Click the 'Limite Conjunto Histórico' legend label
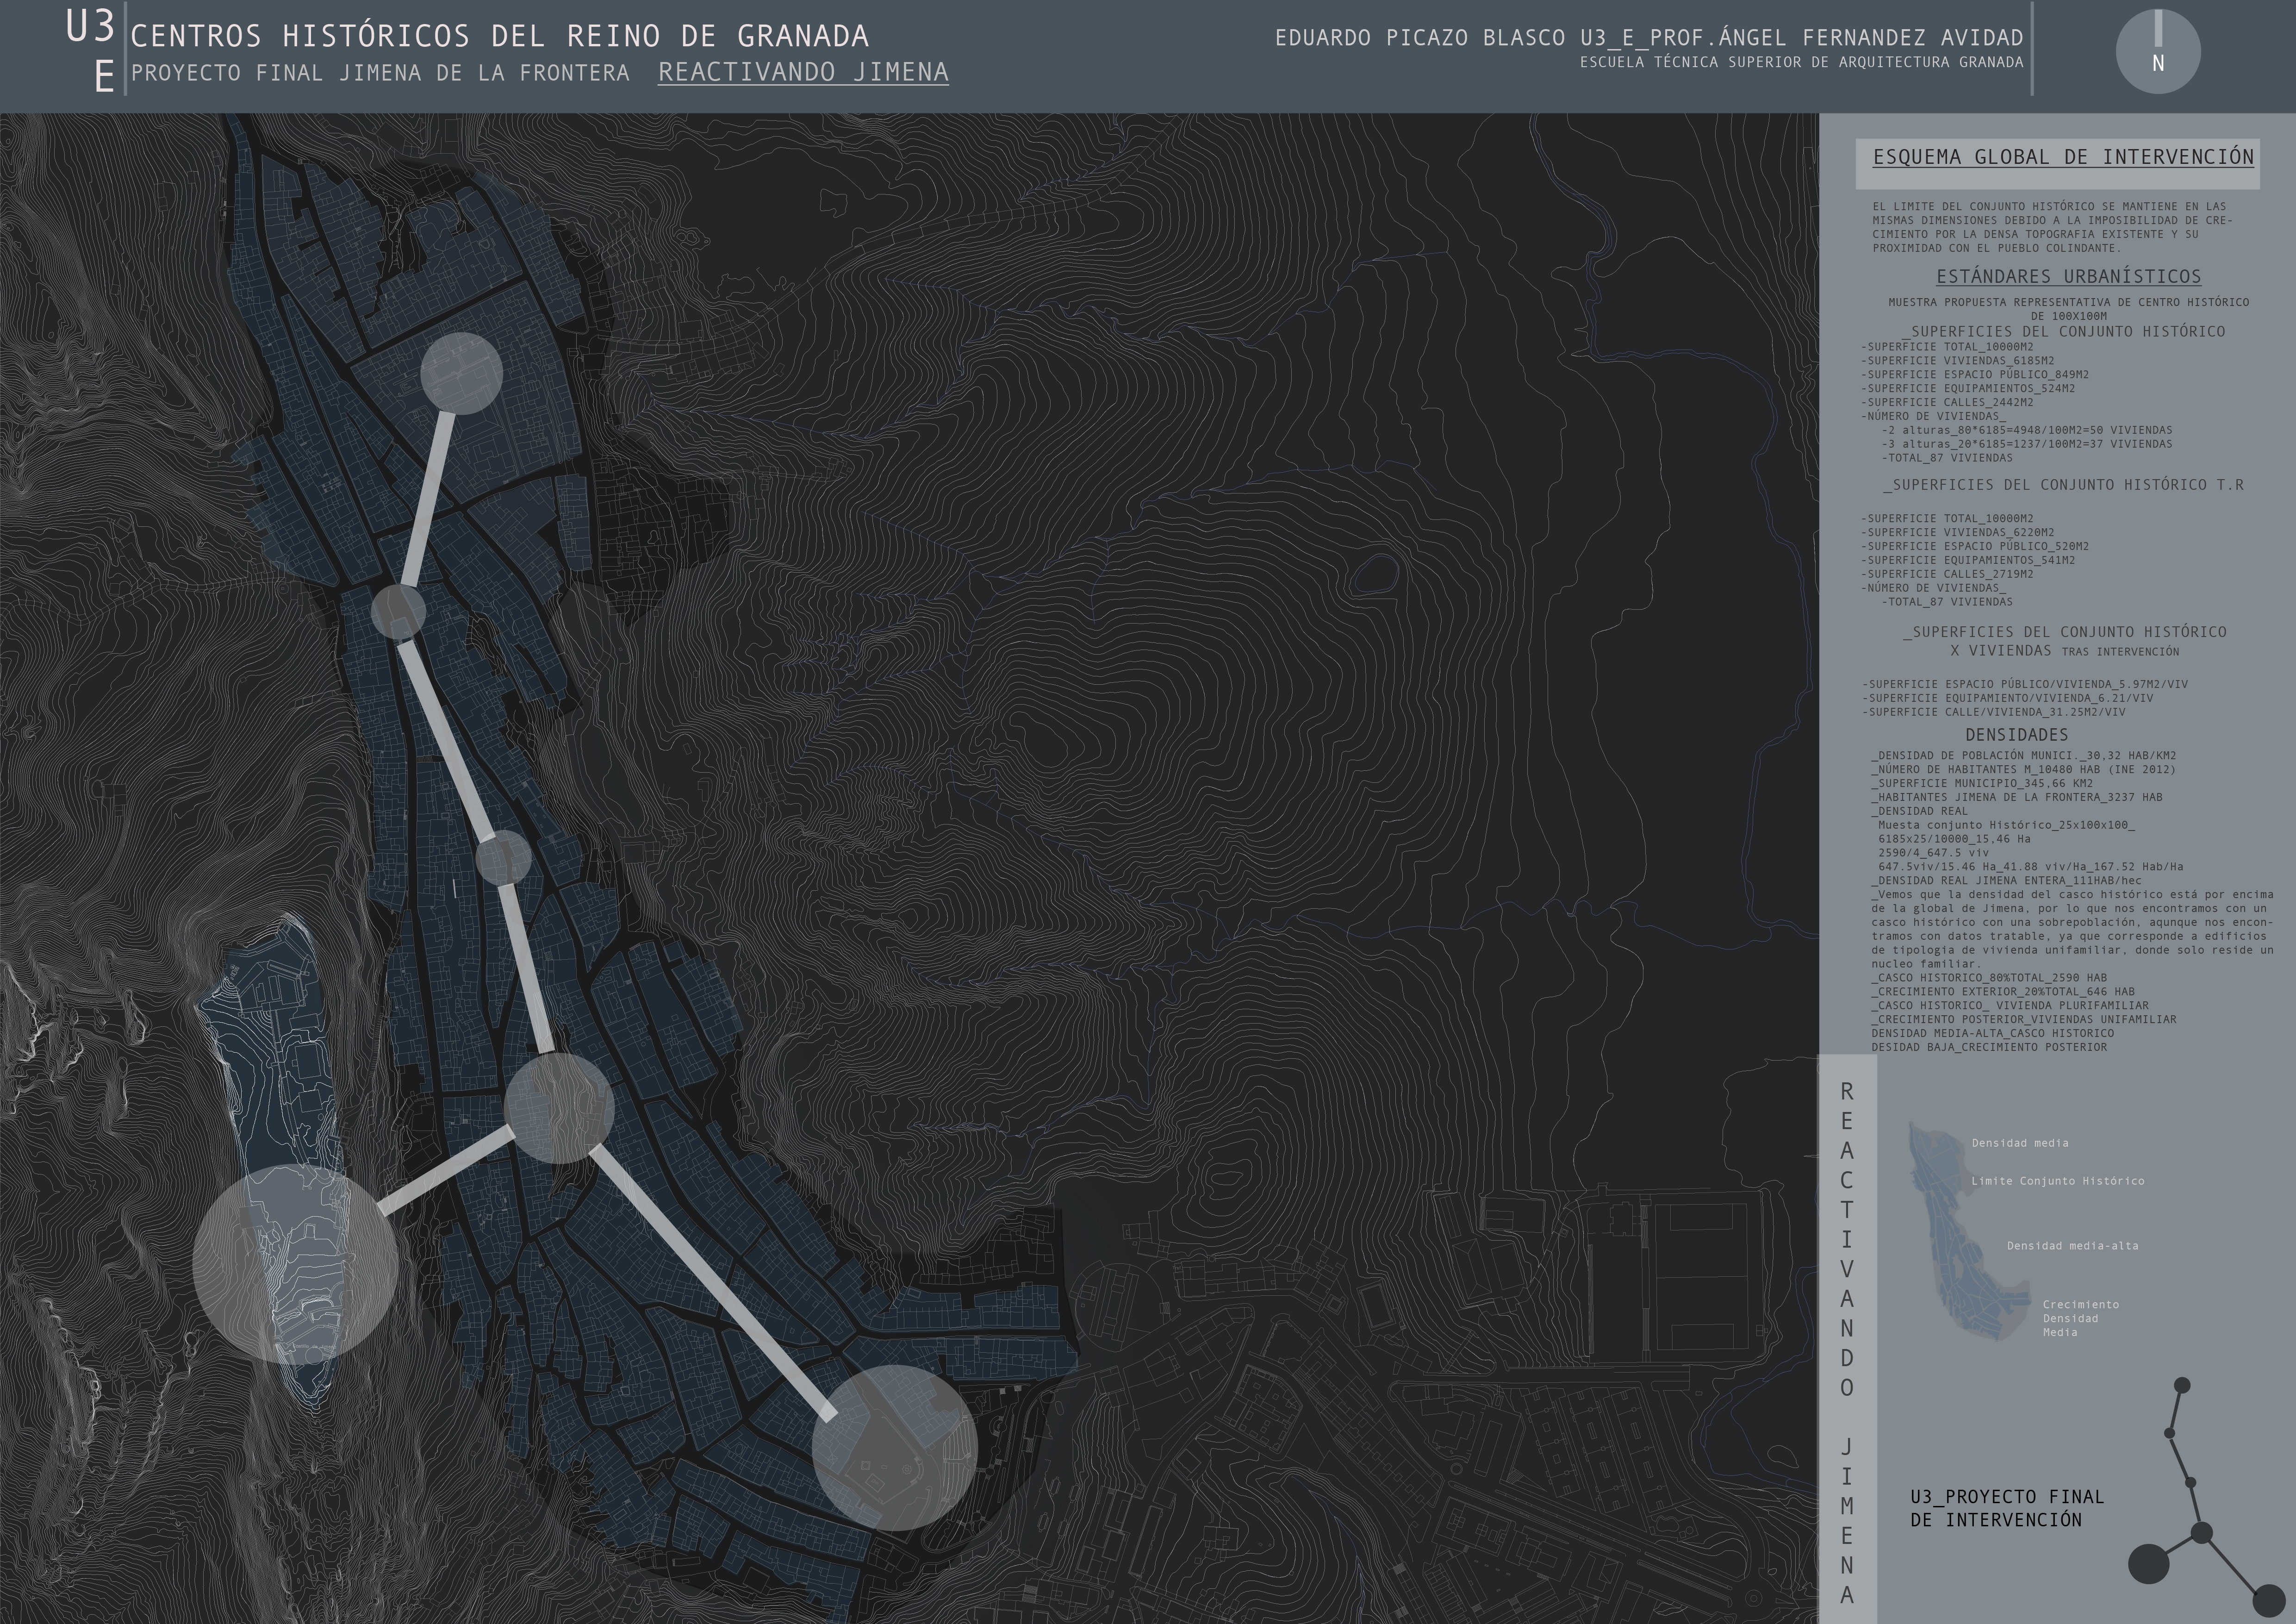 click(x=2057, y=1181)
